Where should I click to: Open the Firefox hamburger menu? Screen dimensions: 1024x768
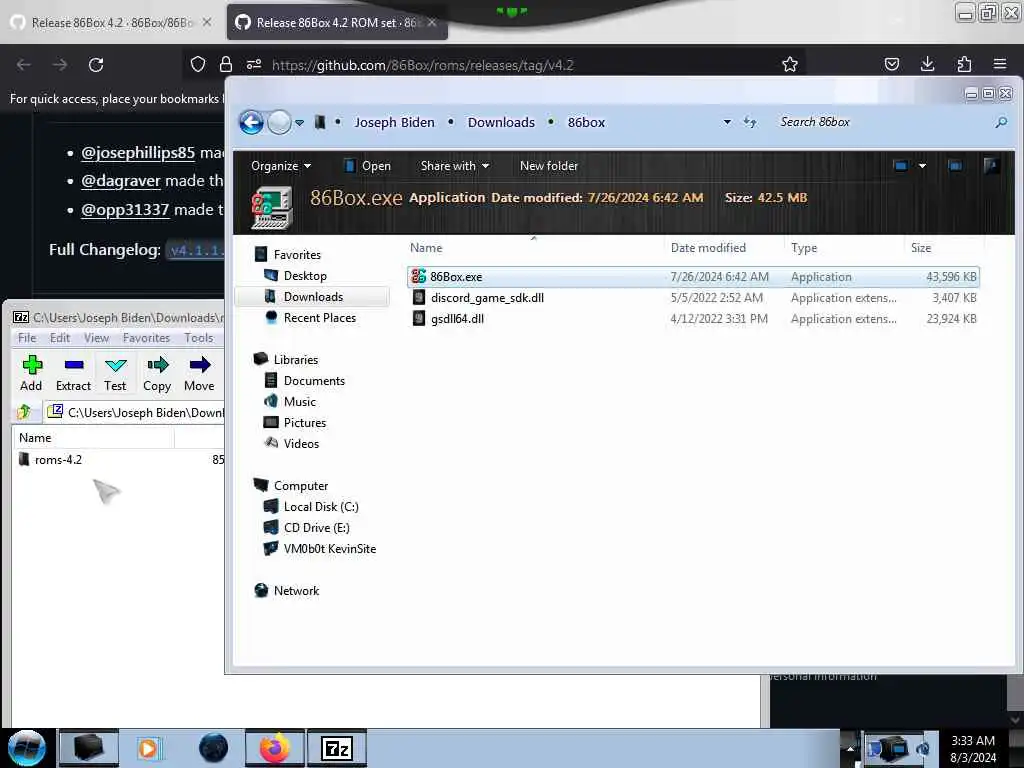click(1000, 64)
